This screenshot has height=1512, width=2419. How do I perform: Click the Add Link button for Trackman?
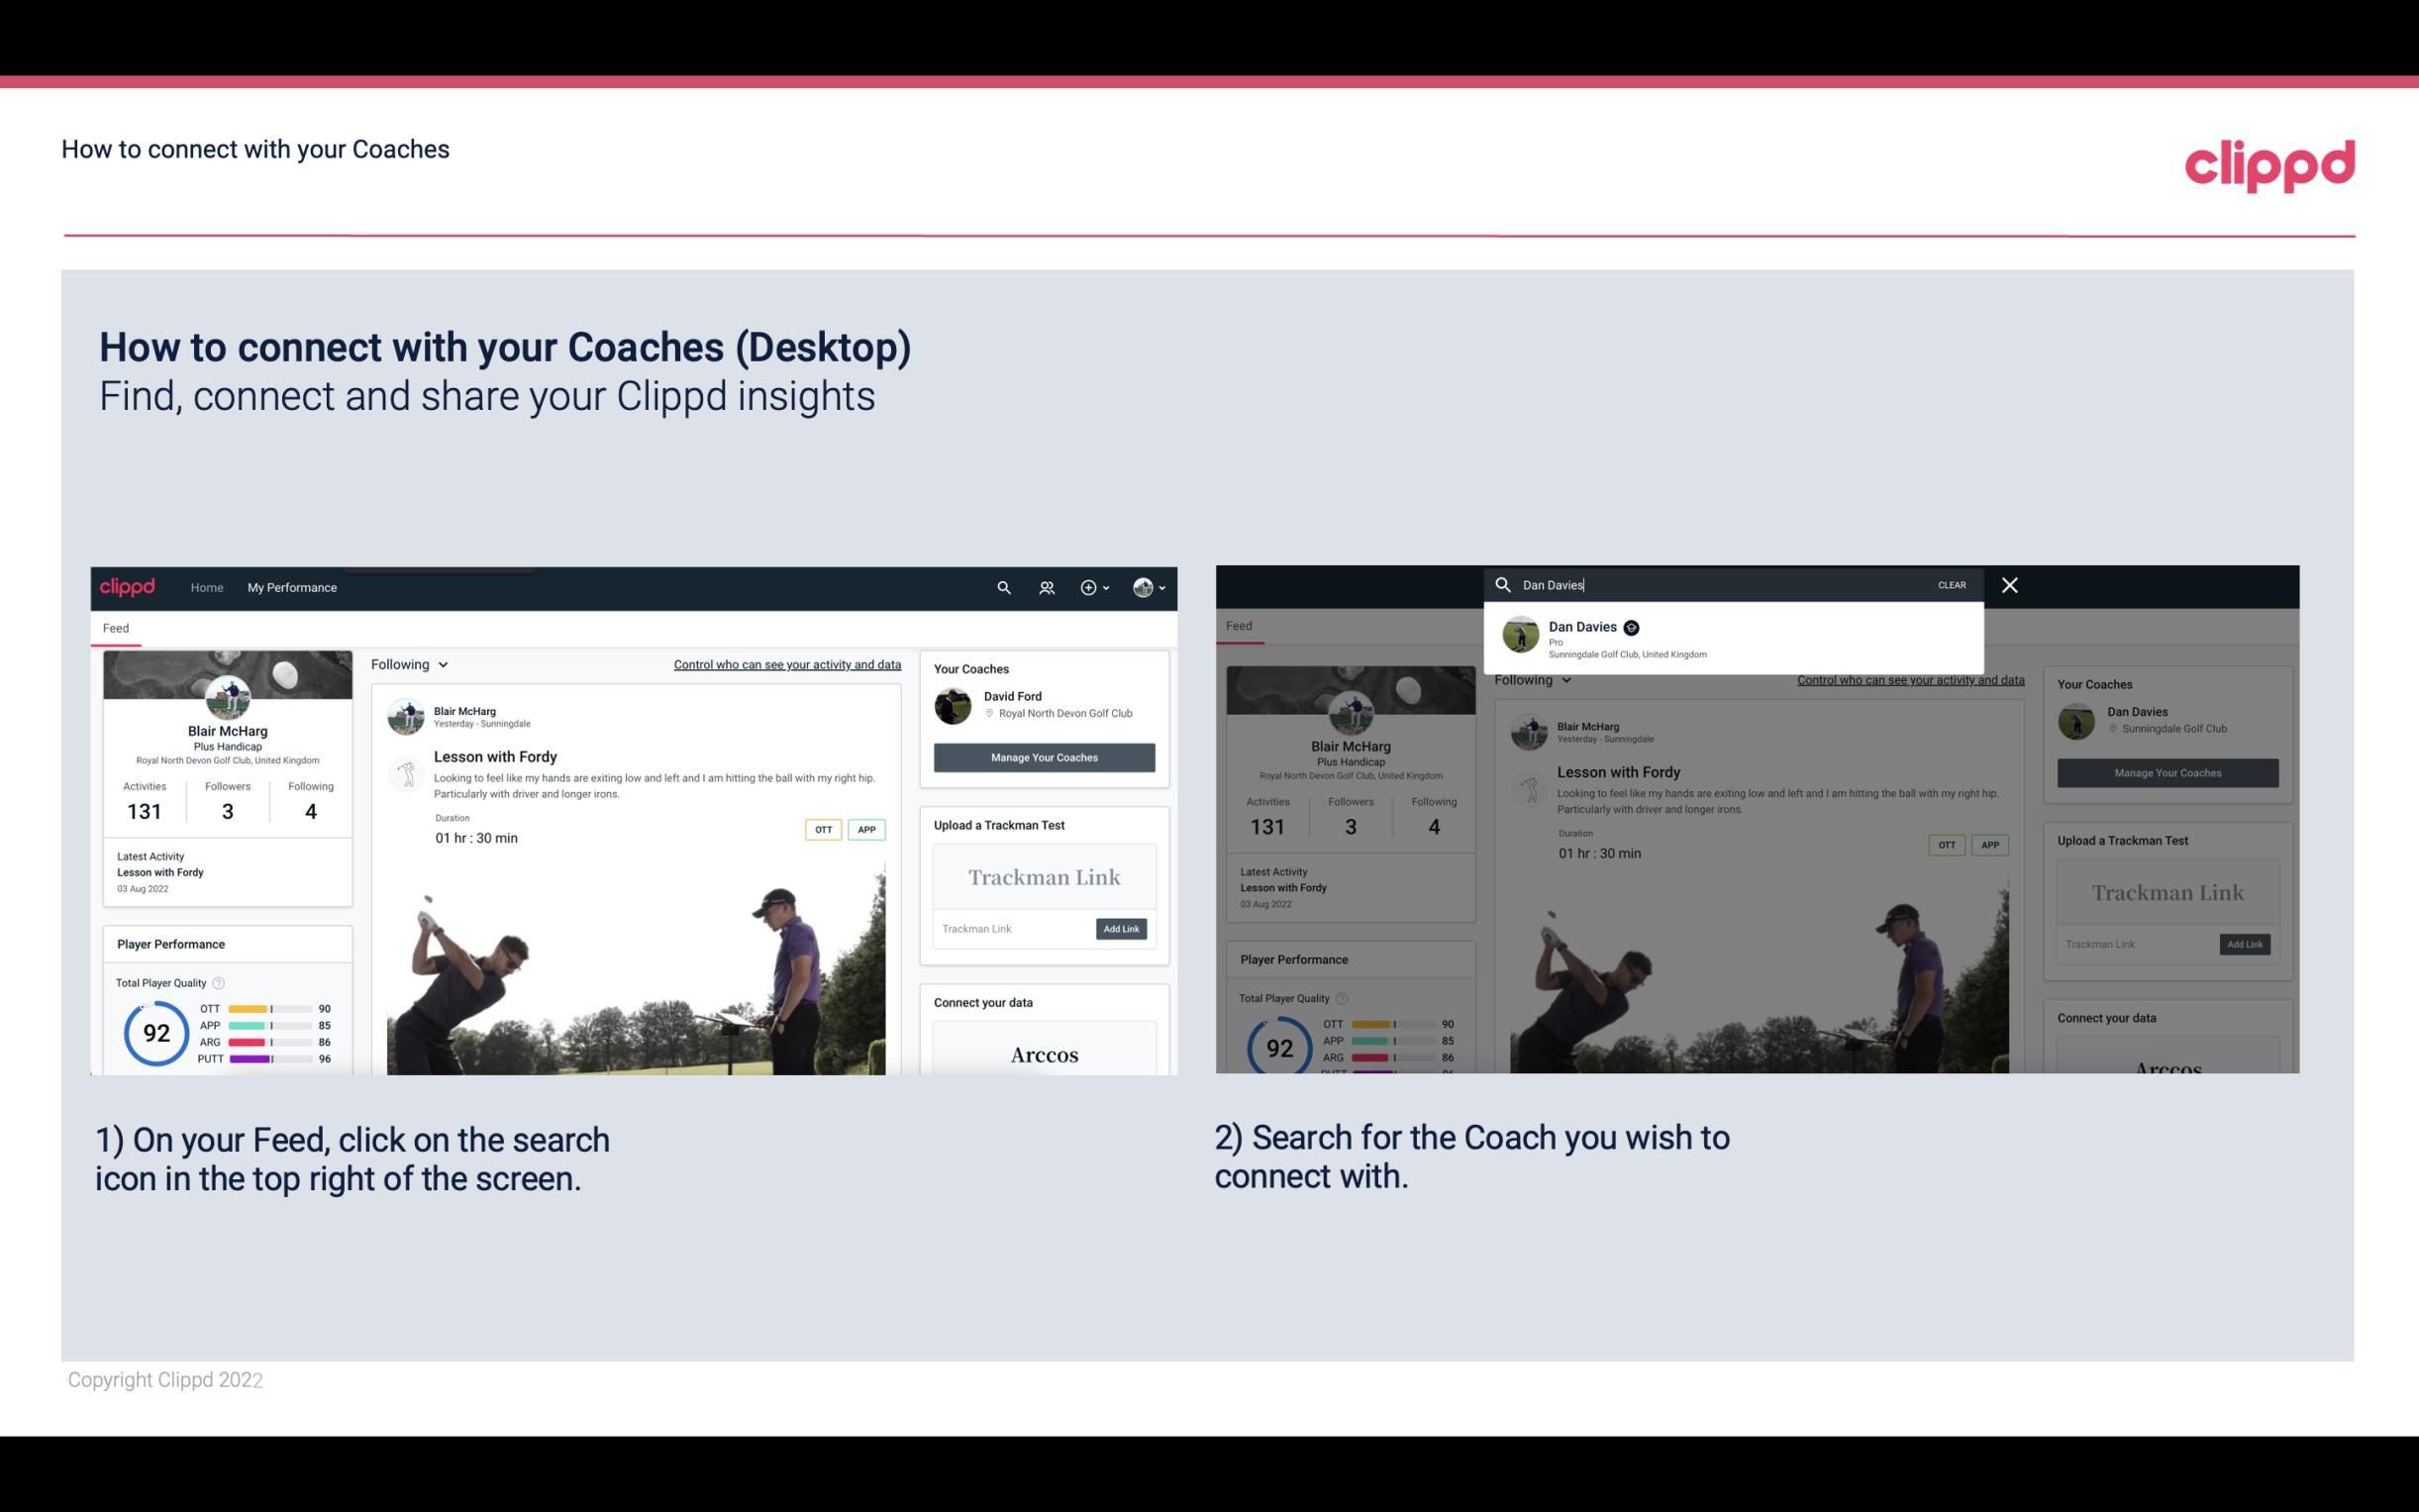[x=1122, y=929]
